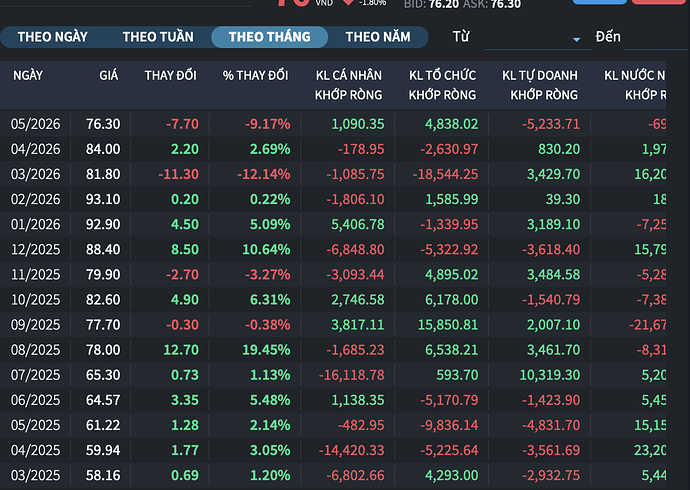The width and height of the screenshot is (690, 490).
Task: Click proprietary net volume -5,233.71
Action: tap(551, 124)
